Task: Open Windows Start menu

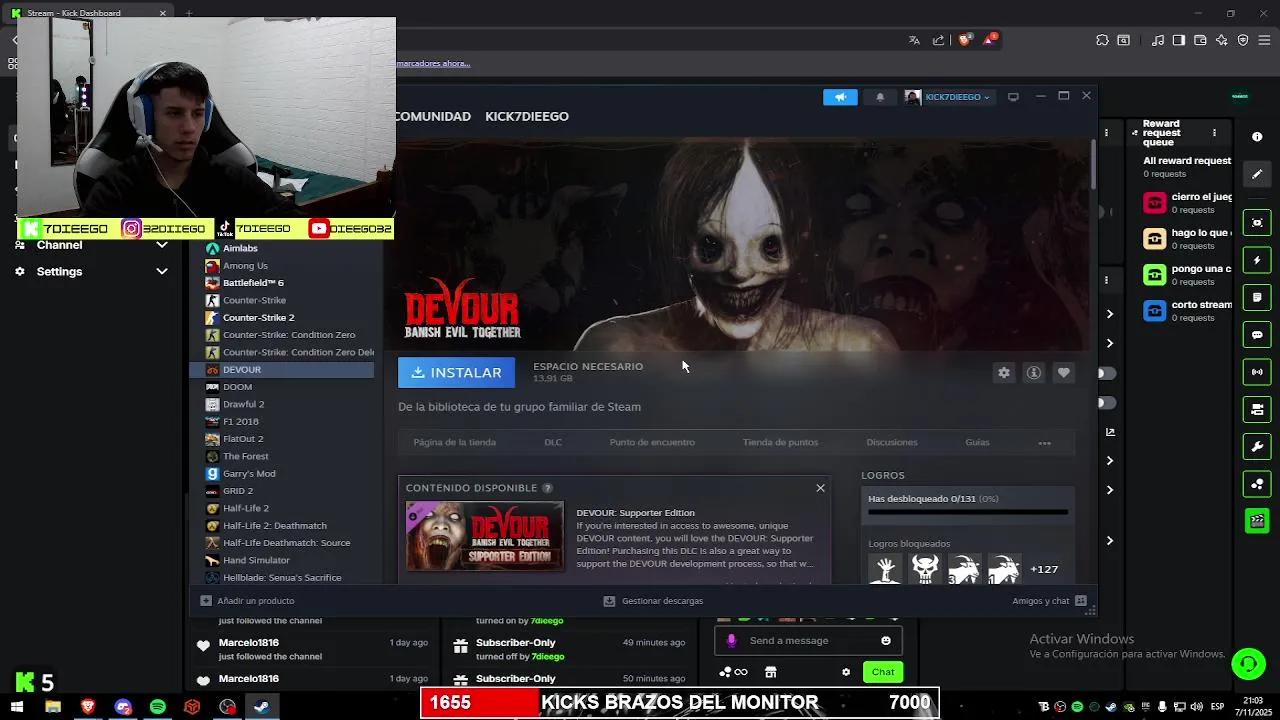Action: (x=17, y=707)
